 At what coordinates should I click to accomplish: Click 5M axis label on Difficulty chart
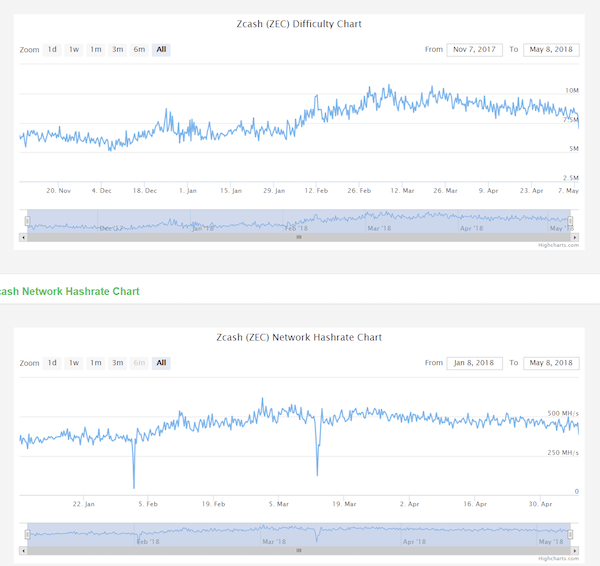tap(574, 149)
